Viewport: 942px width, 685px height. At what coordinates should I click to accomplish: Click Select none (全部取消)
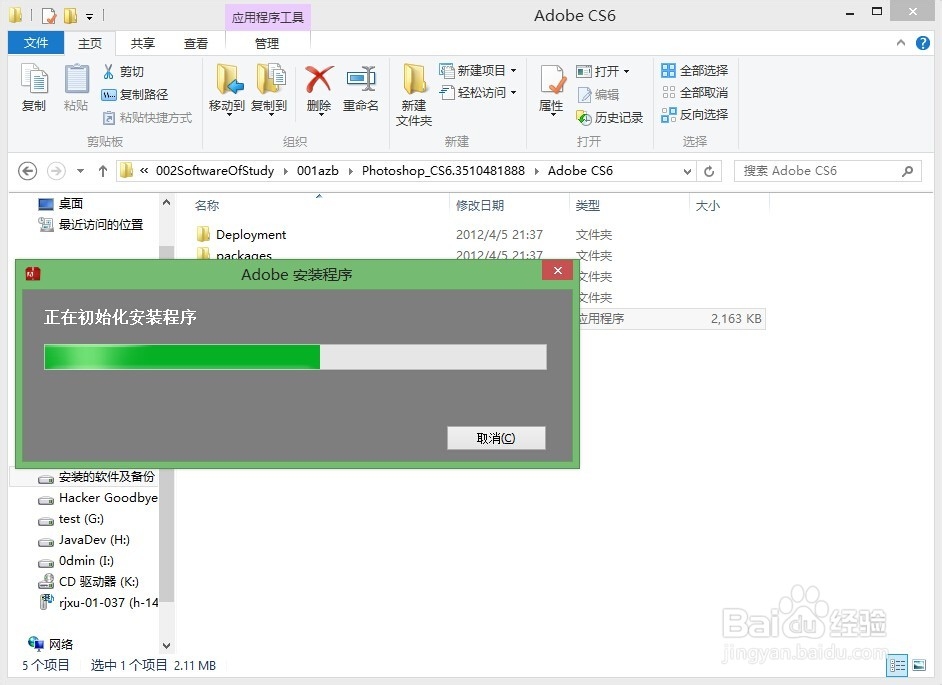click(694, 92)
